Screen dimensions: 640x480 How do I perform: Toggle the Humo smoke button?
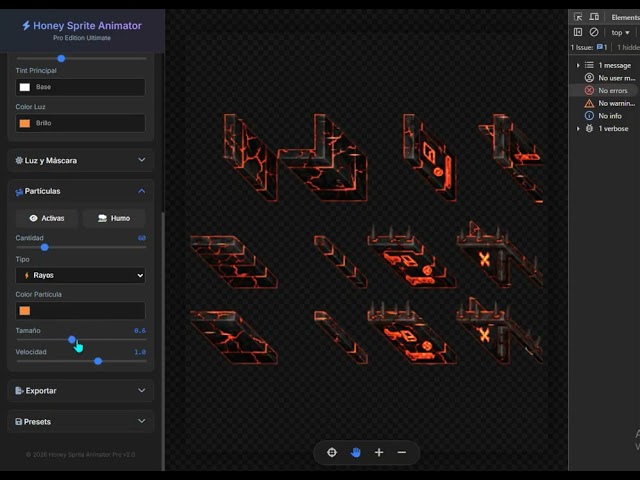114,218
